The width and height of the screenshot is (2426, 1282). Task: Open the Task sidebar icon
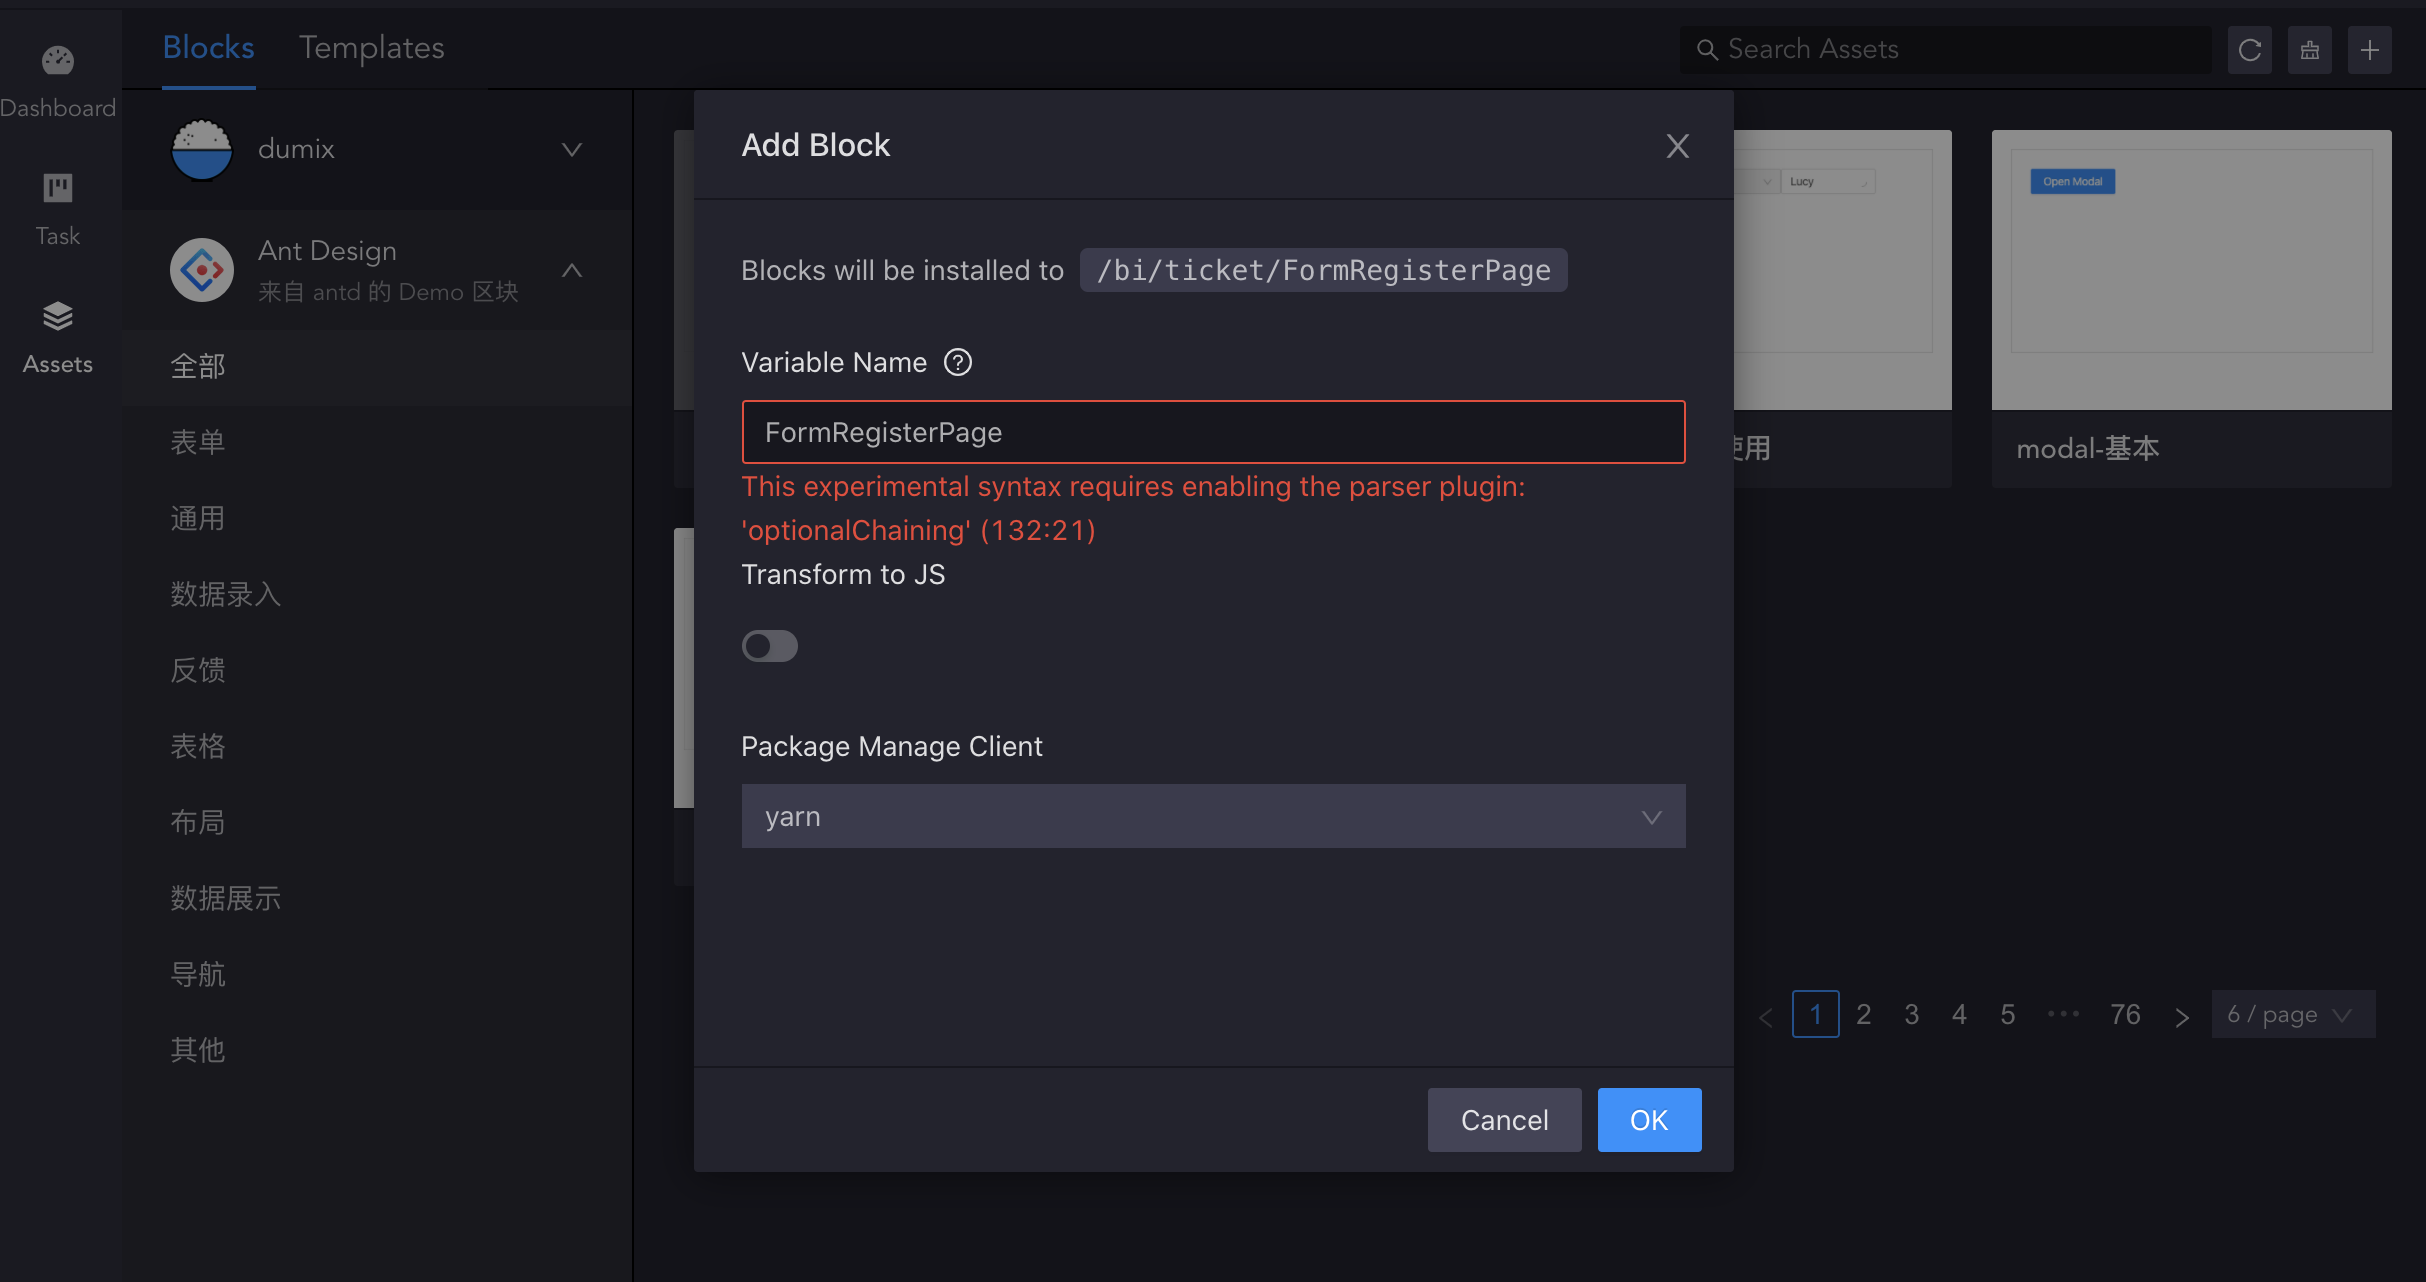click(x=57, y=189)
